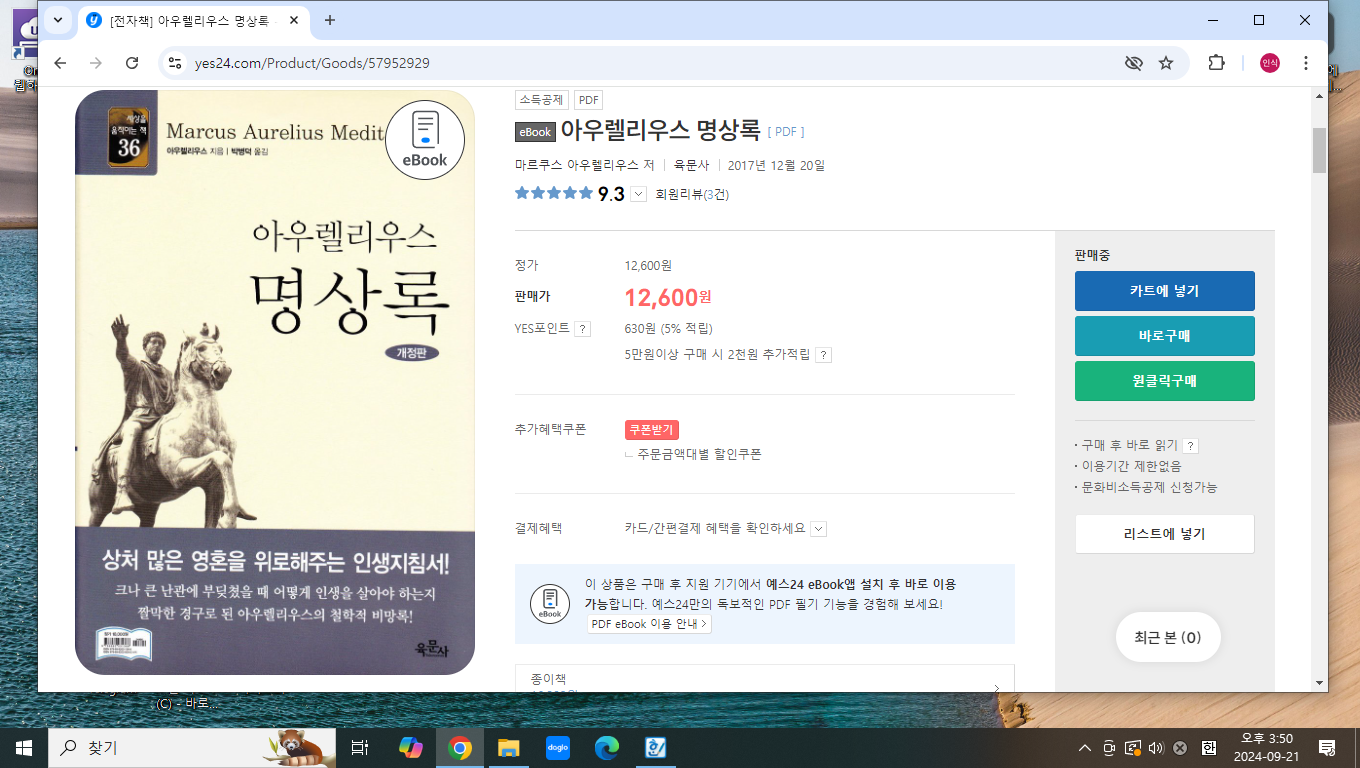The height and width of the screenshot is (768, 1360).
Task: Open the Copilot taskbar icon
Action: [x=410, y=748]
